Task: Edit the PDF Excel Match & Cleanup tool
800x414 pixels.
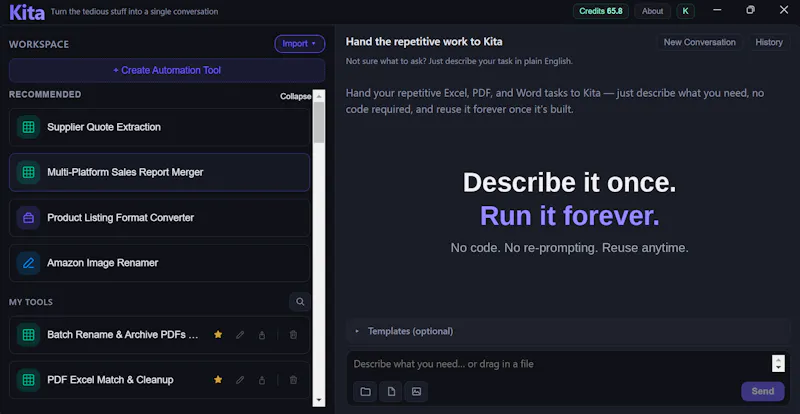Action: coord(240,380)
